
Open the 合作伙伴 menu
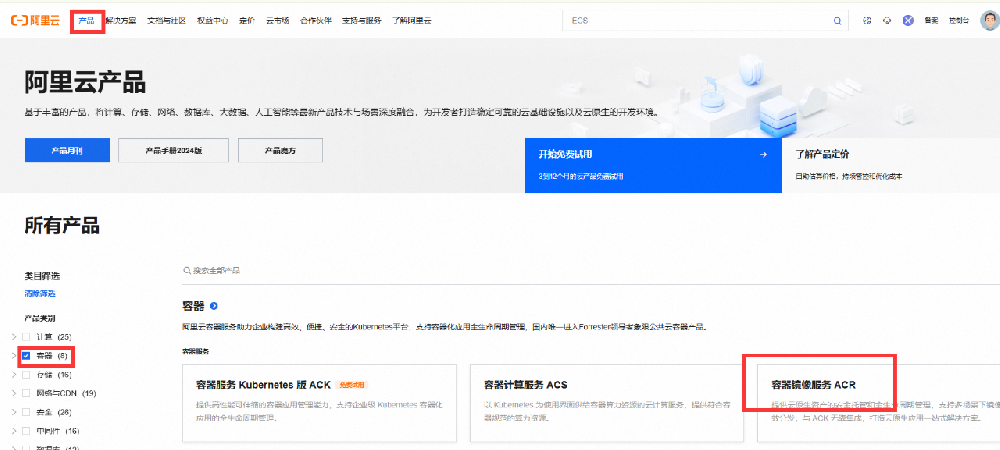(316, 21)
